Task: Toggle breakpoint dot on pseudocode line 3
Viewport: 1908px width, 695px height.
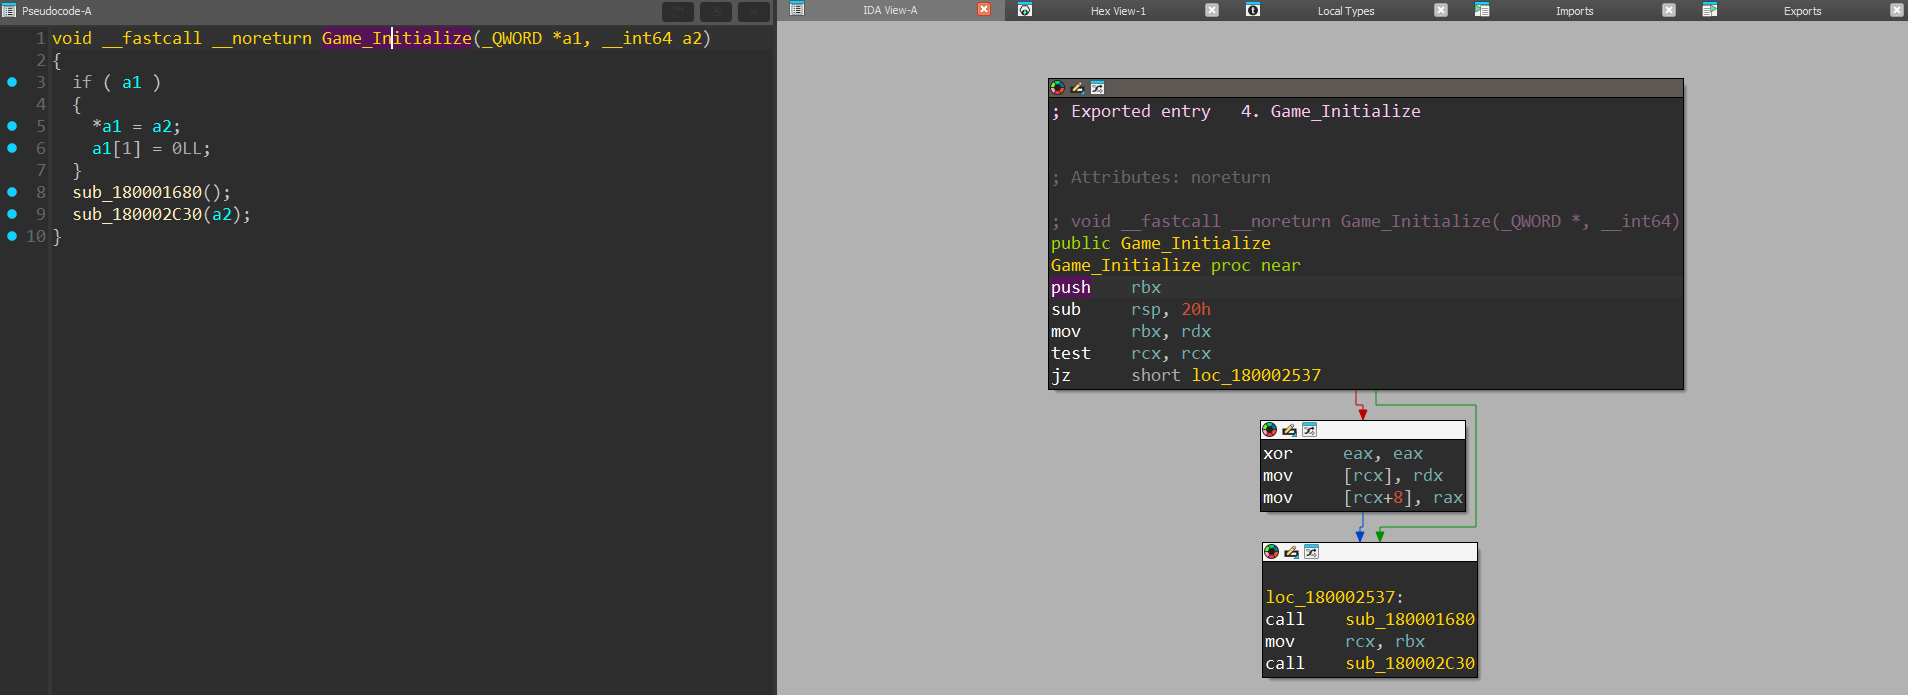Action: click(x=12, y=82)
